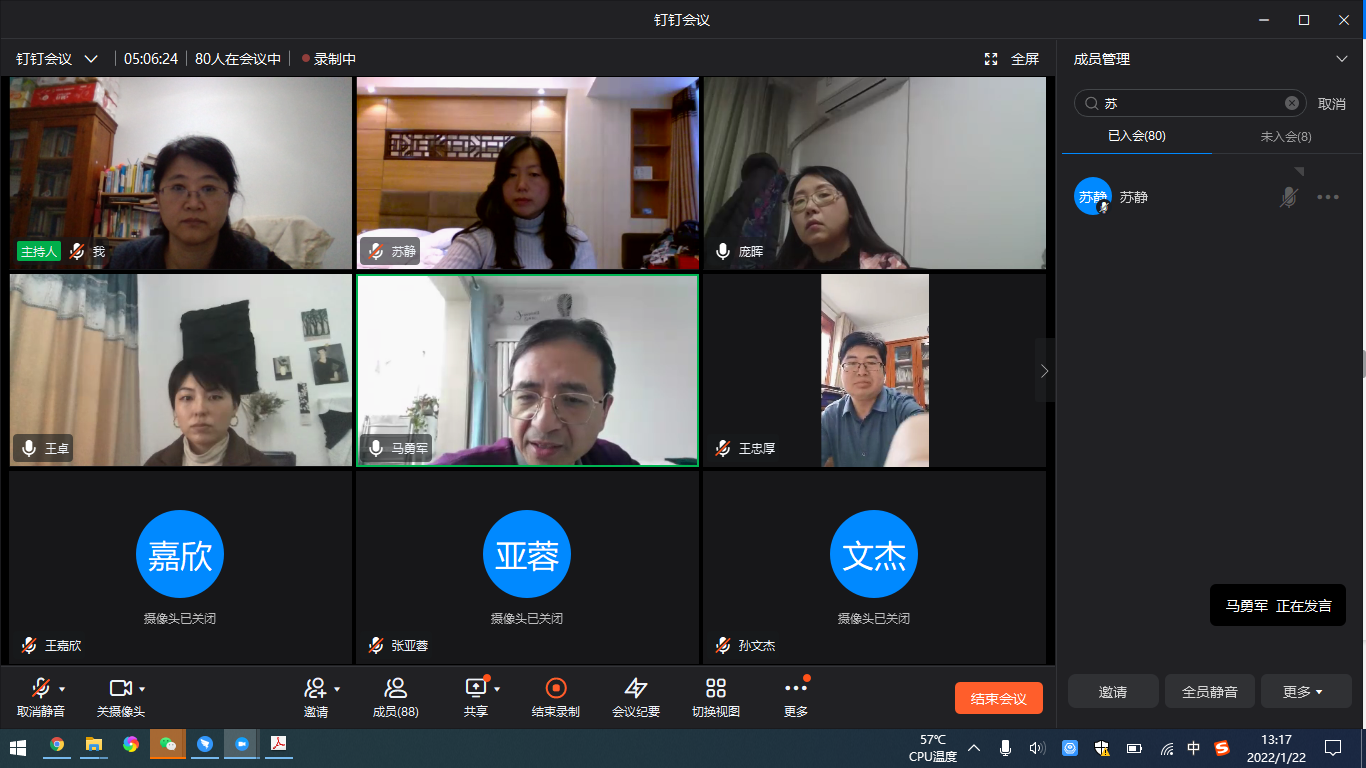The height and width of the screenshot is (768, 1366).
Task: Click the 邀请 invite icon in toolbar
Action: [x=315, y=688]
